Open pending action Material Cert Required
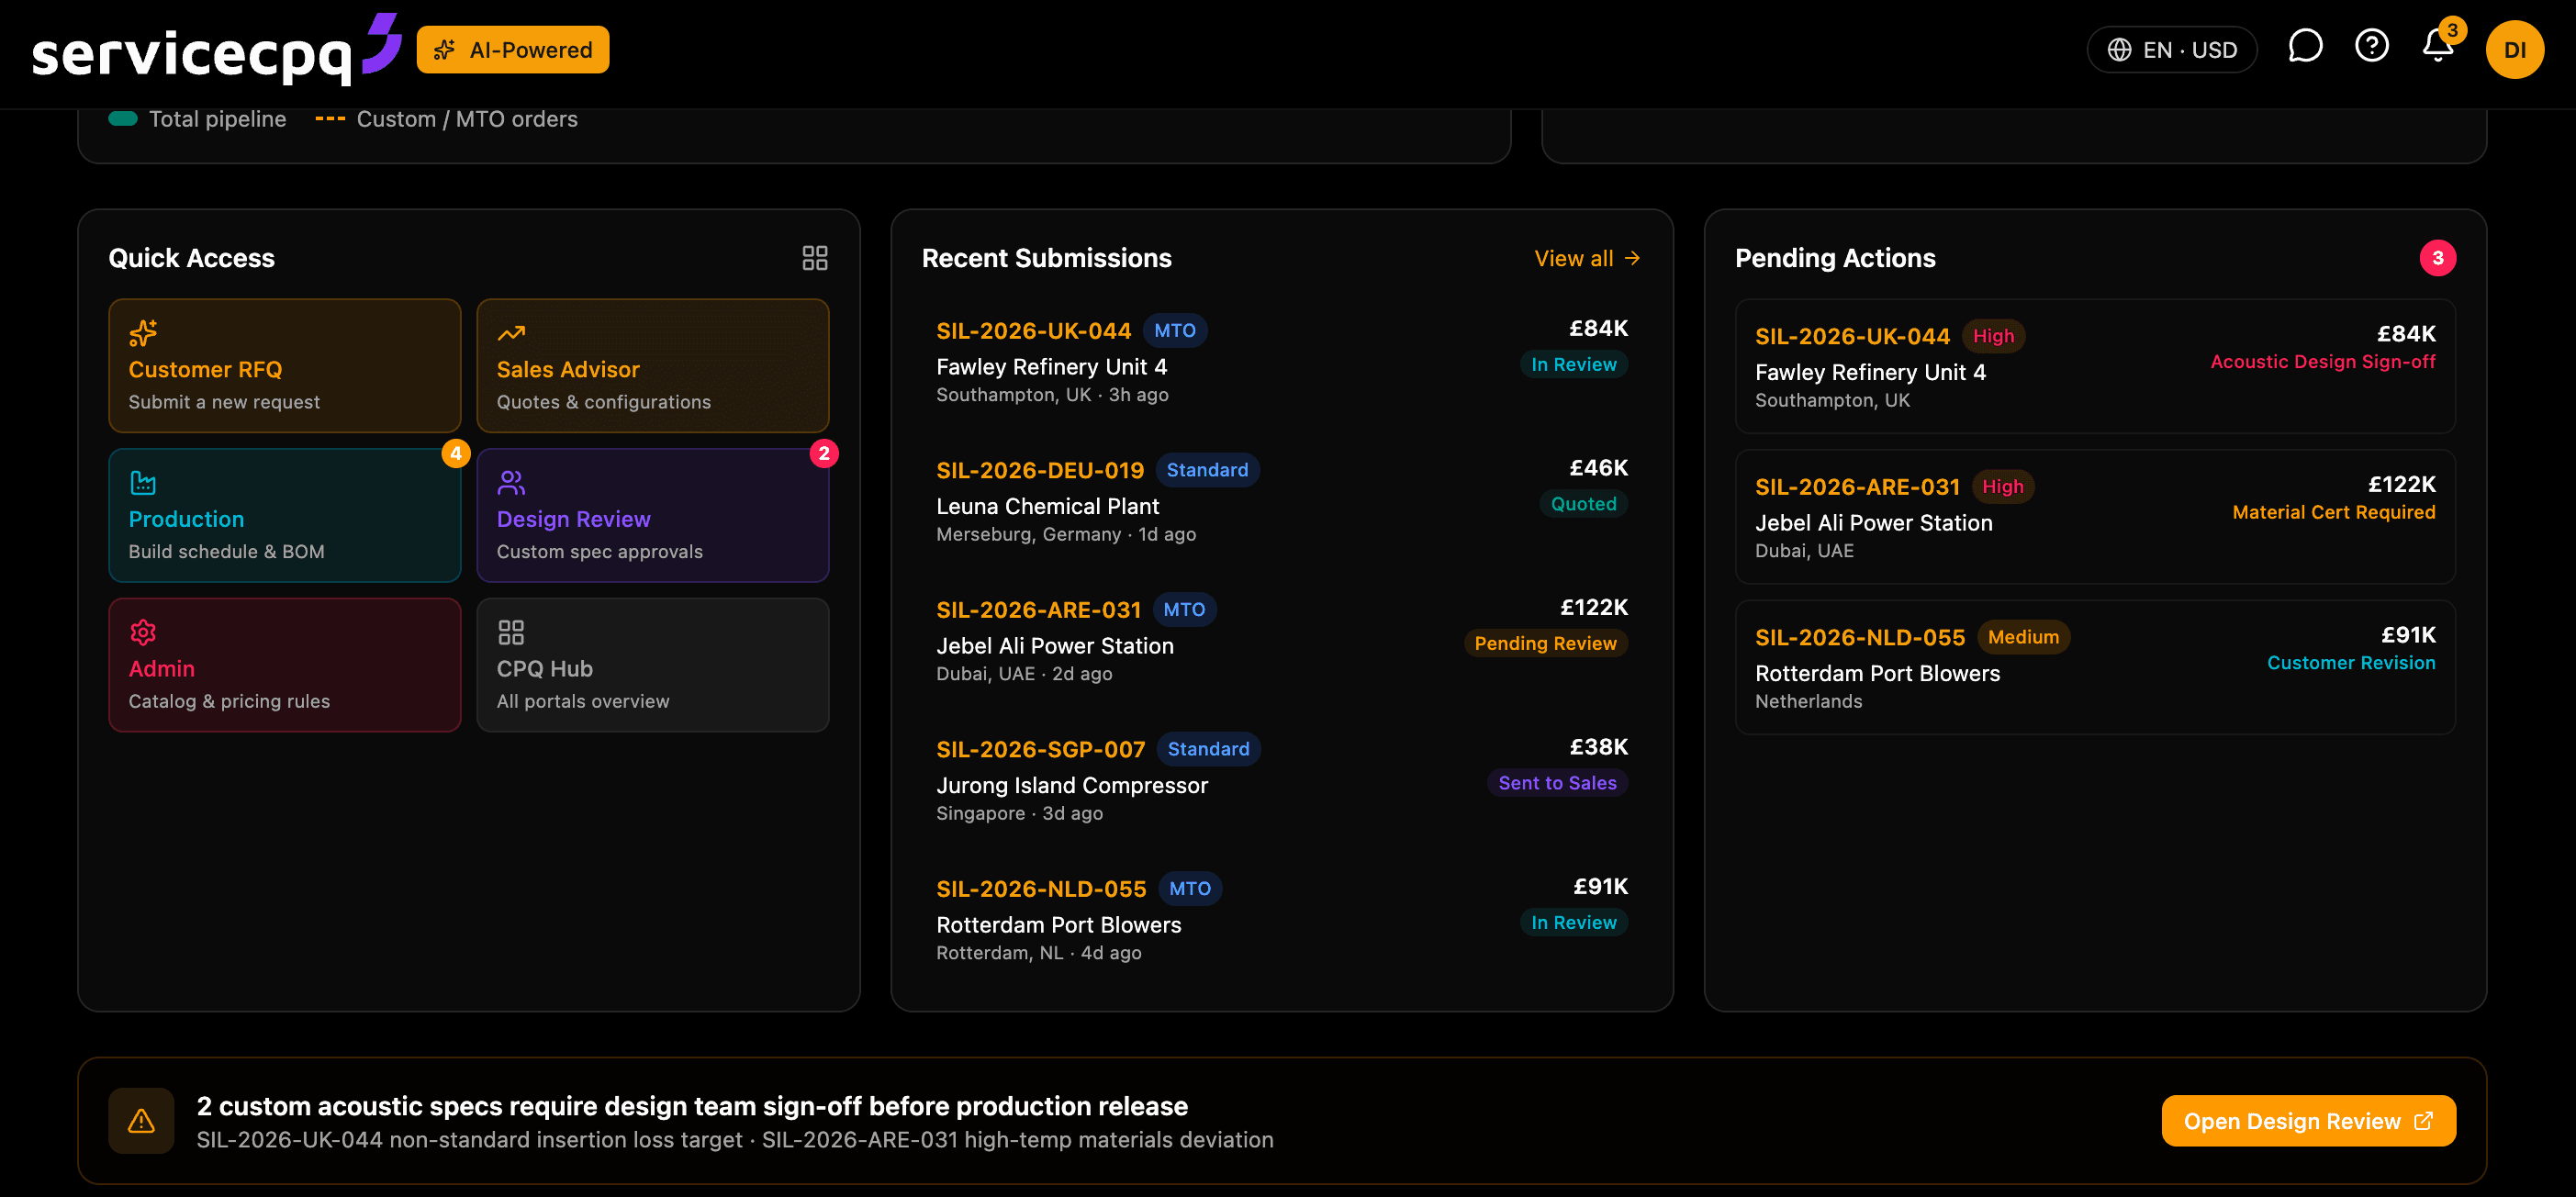The height and width of the screenshot is (1197, 2576). pyautogui.click(x=2095, y=516)
